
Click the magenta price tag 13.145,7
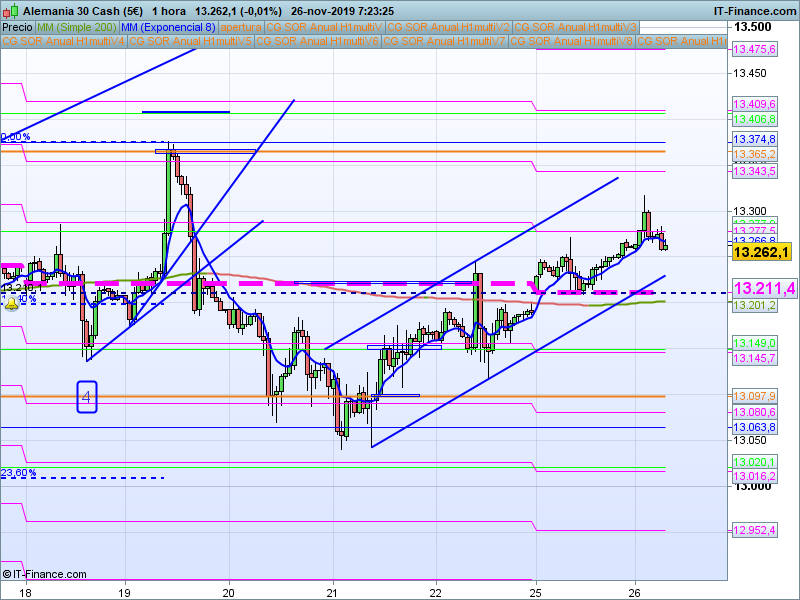coord(755,359)
